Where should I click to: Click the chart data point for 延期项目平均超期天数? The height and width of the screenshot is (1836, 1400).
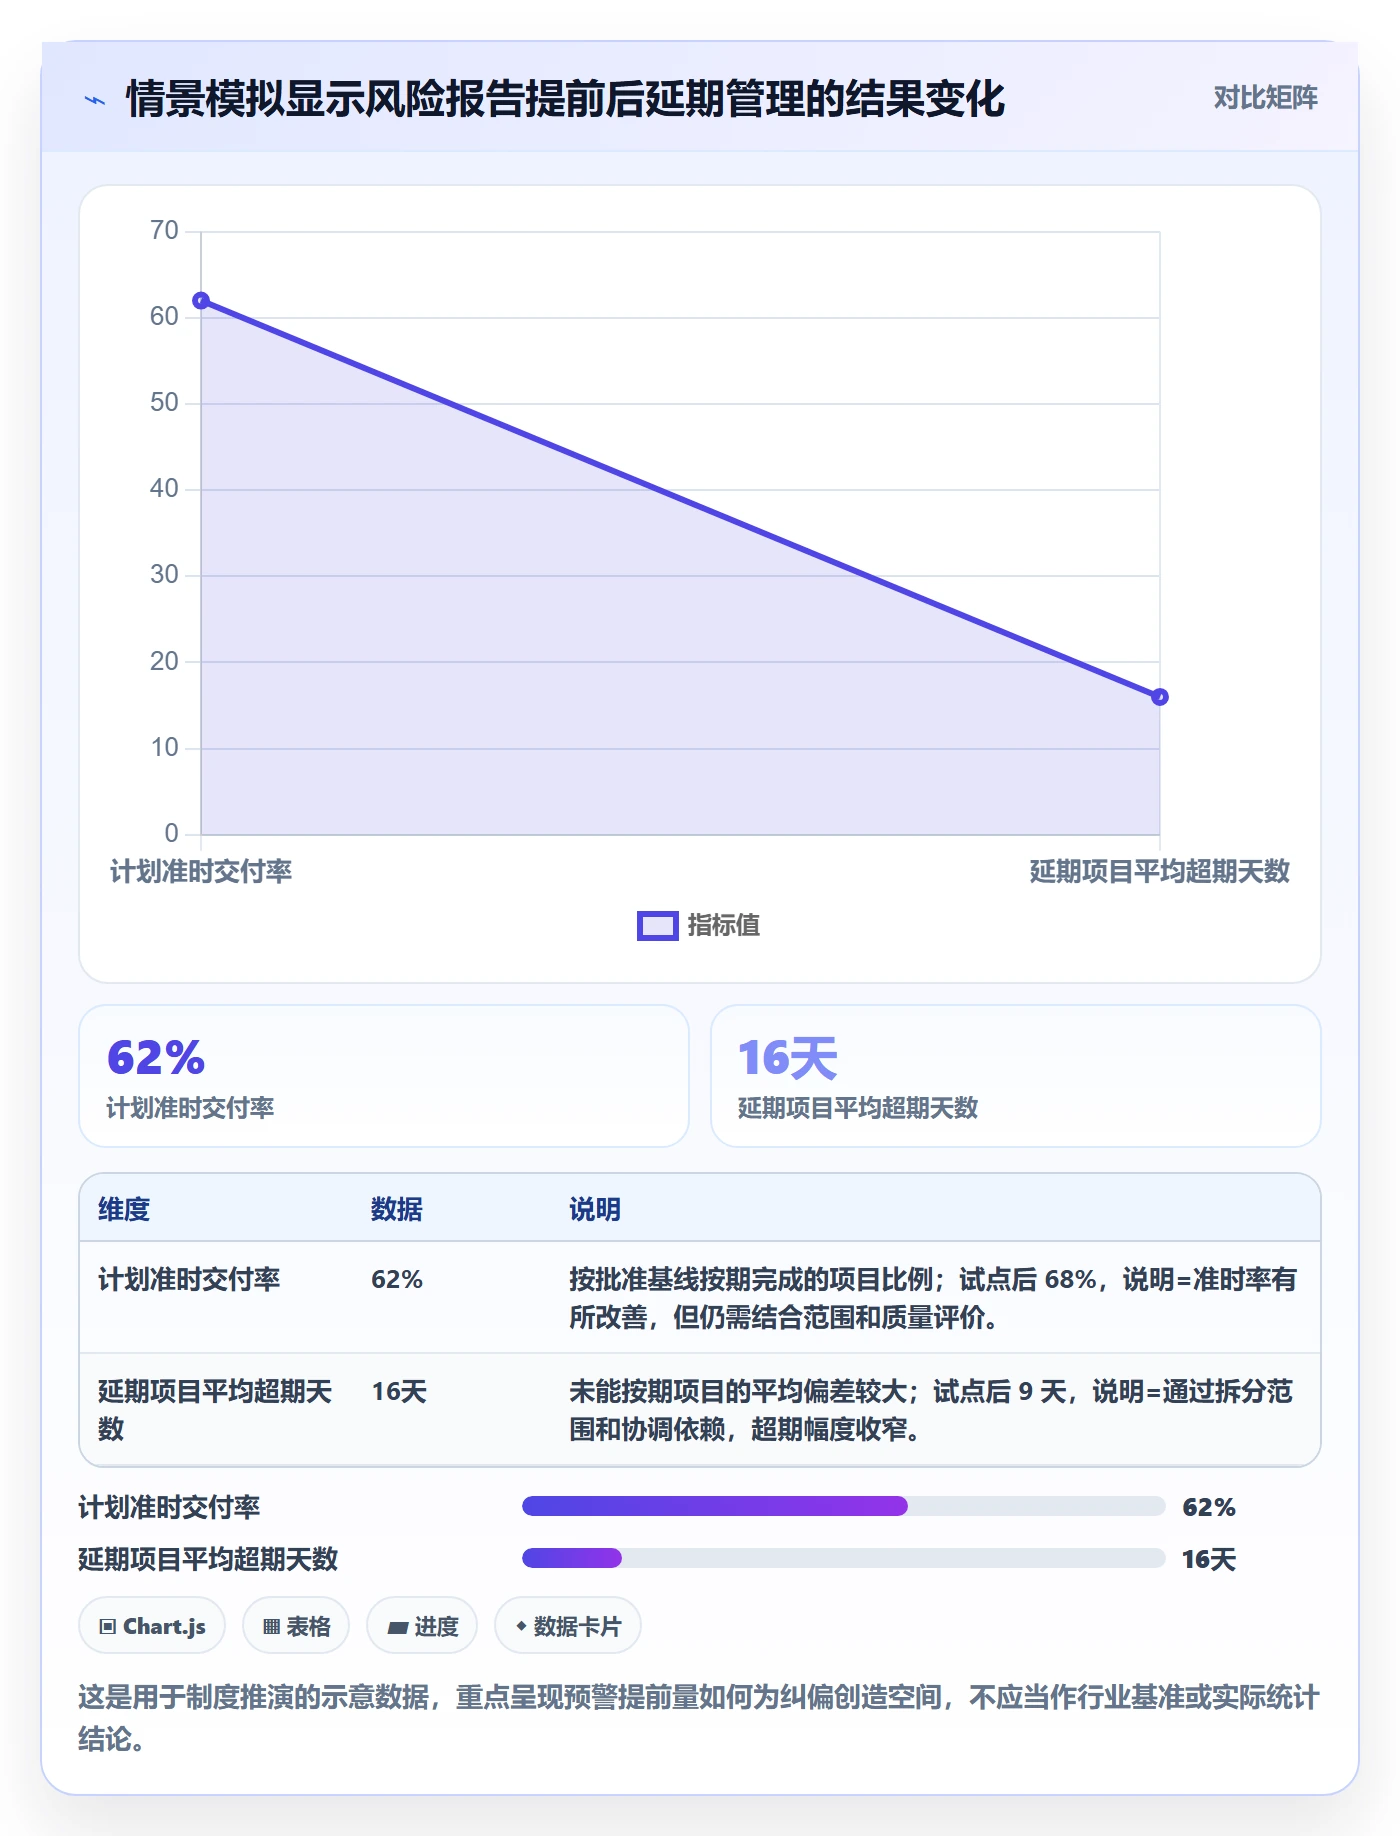coord(1160,697)
